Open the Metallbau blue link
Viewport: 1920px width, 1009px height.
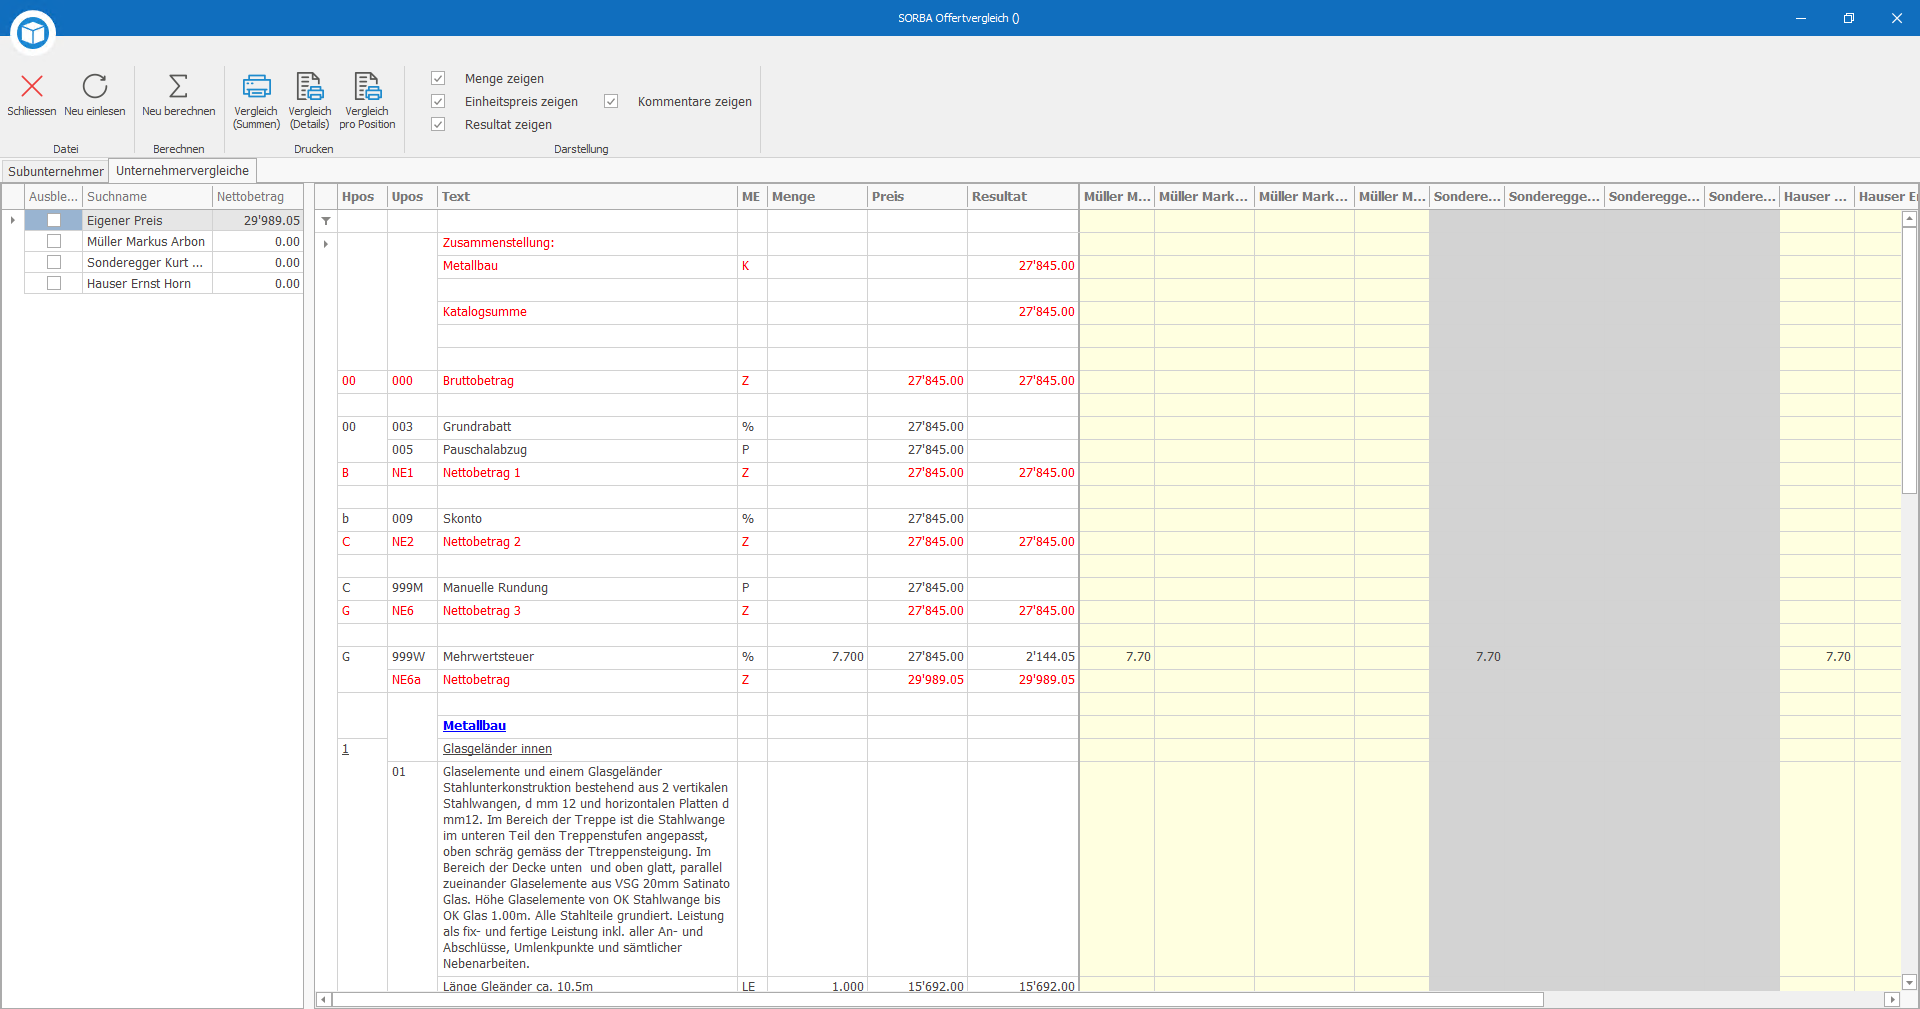tap(474, 726)
